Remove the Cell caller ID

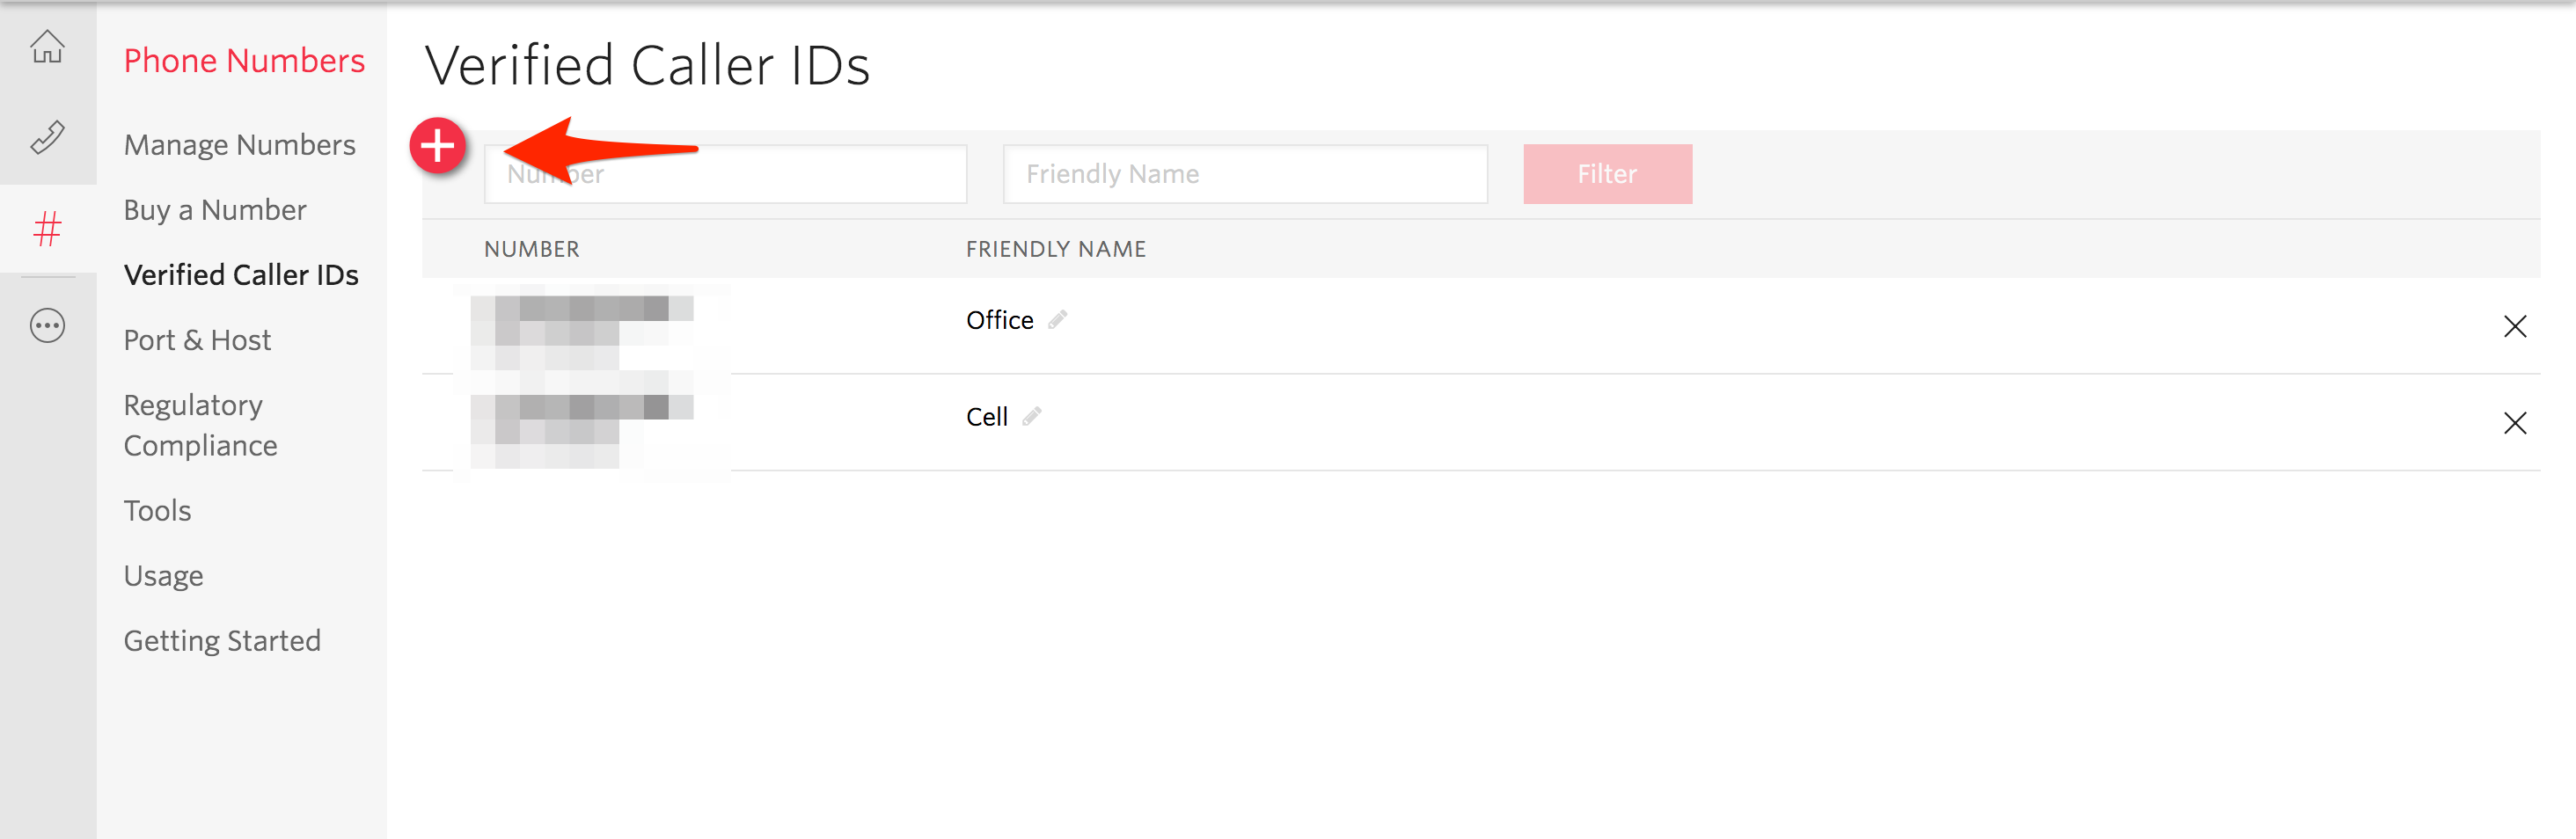click(x=2514, y=423)
